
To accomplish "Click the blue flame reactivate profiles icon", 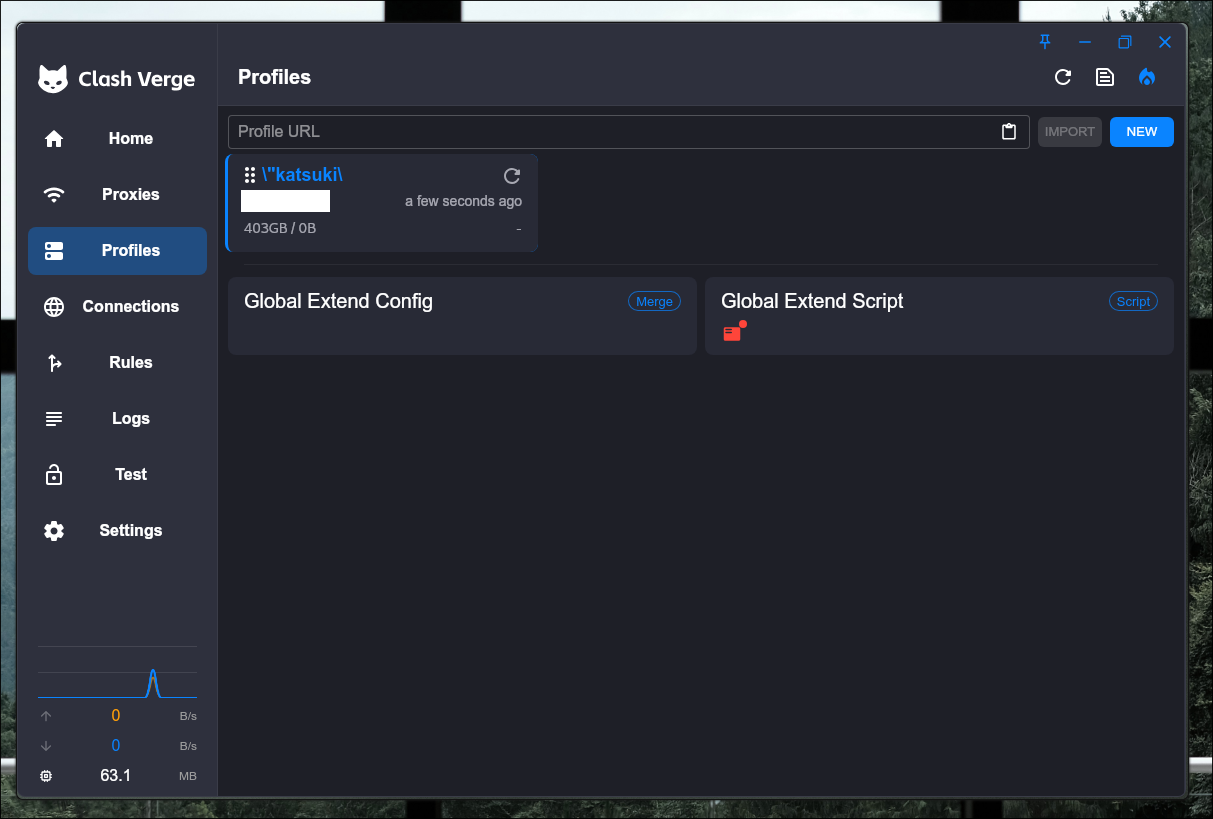I will pyautogui.click(x=1147, y=77).
